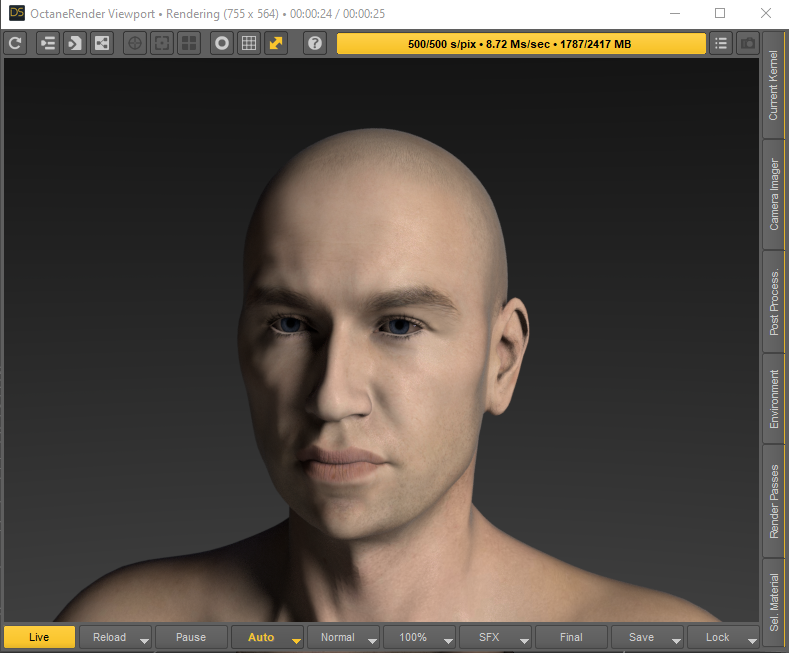
Task: Open the indented list toolbar icon
Action: [48, 43]
